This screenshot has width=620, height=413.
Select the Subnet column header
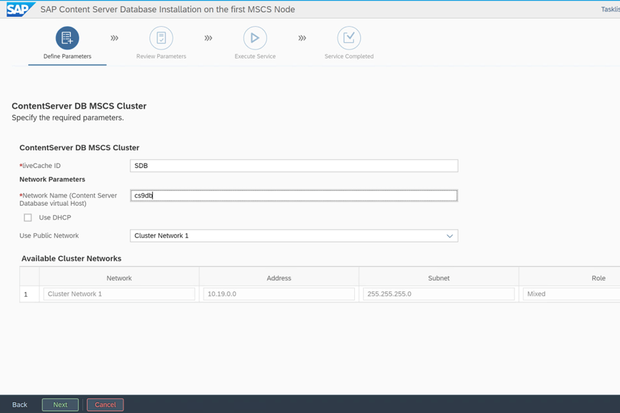click(x=439, y=278)
